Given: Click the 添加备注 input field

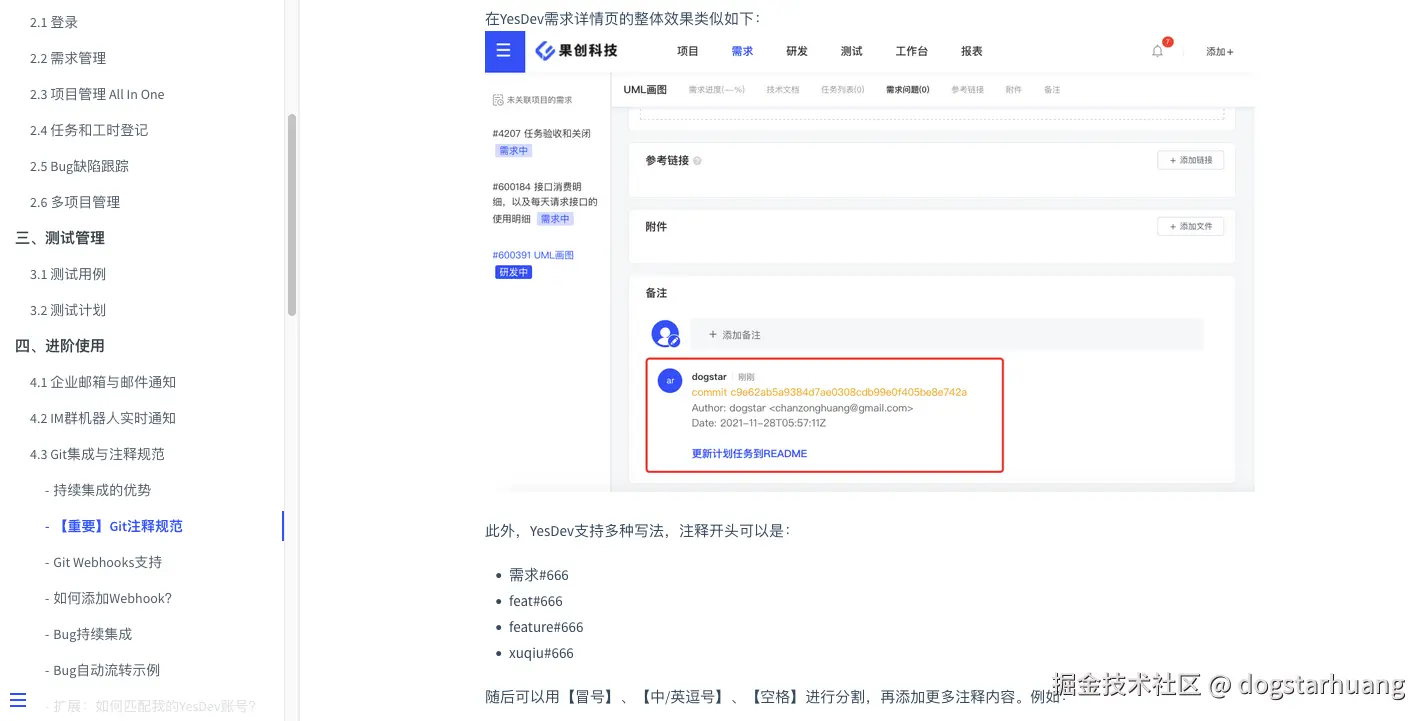Looking at the screenshot, I should pyautogui.click(x=947, y=334).
